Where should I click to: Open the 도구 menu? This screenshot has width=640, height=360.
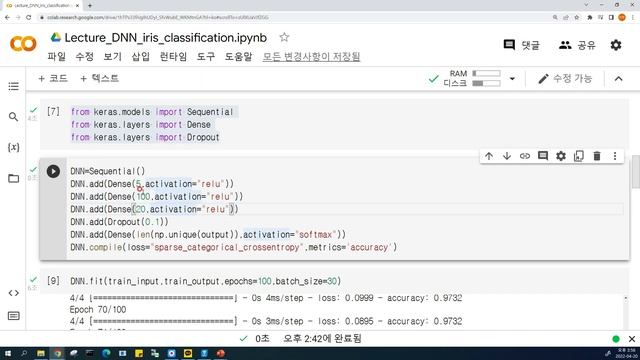coord(206,56)
